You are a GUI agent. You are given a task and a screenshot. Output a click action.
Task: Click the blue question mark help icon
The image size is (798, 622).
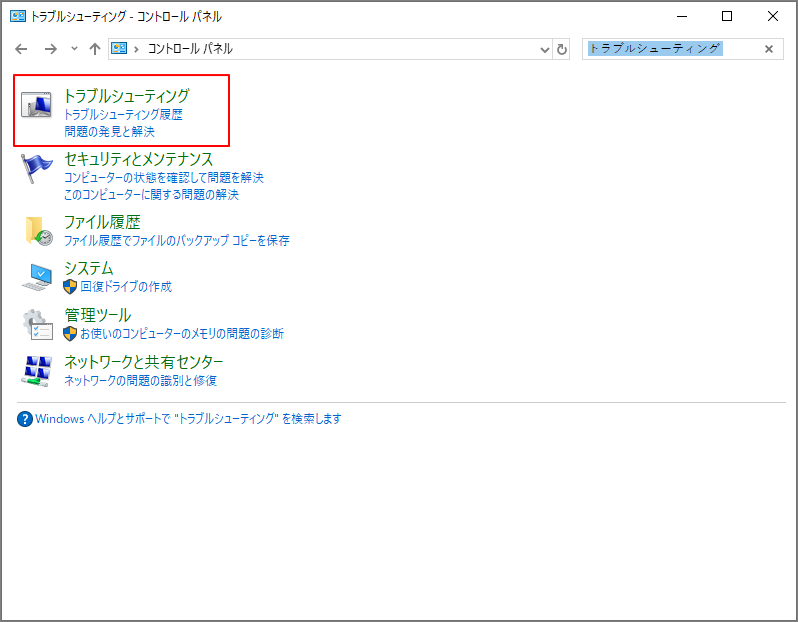[24, 419]
